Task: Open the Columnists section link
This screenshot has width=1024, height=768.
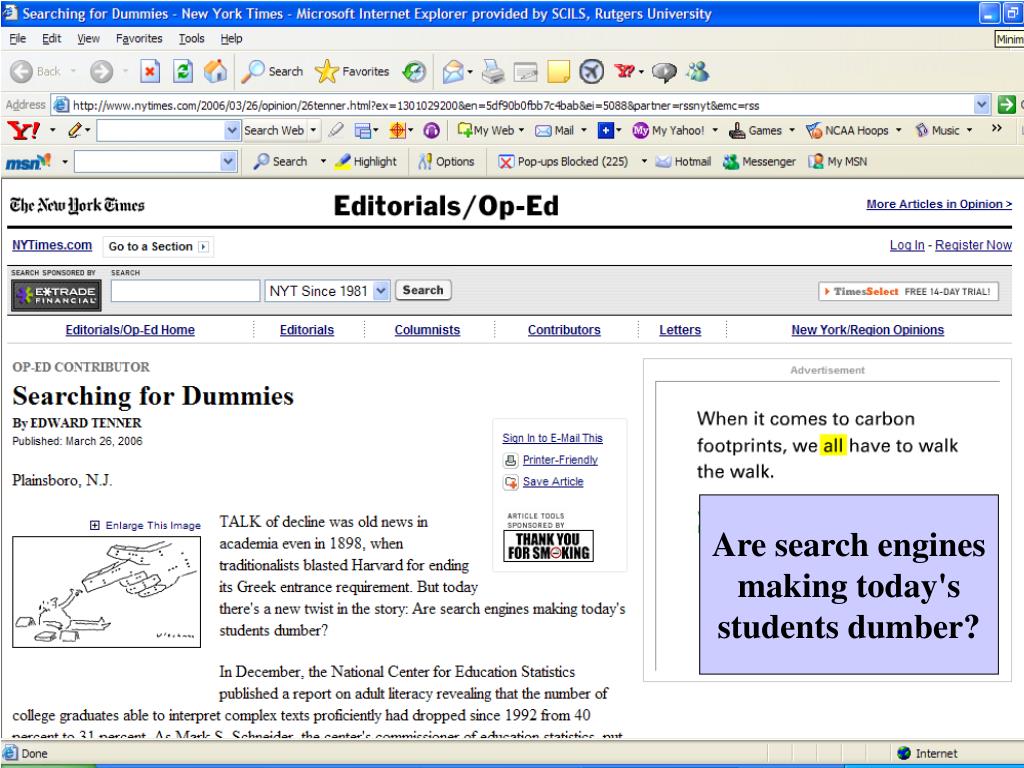Action: (427, 330)
